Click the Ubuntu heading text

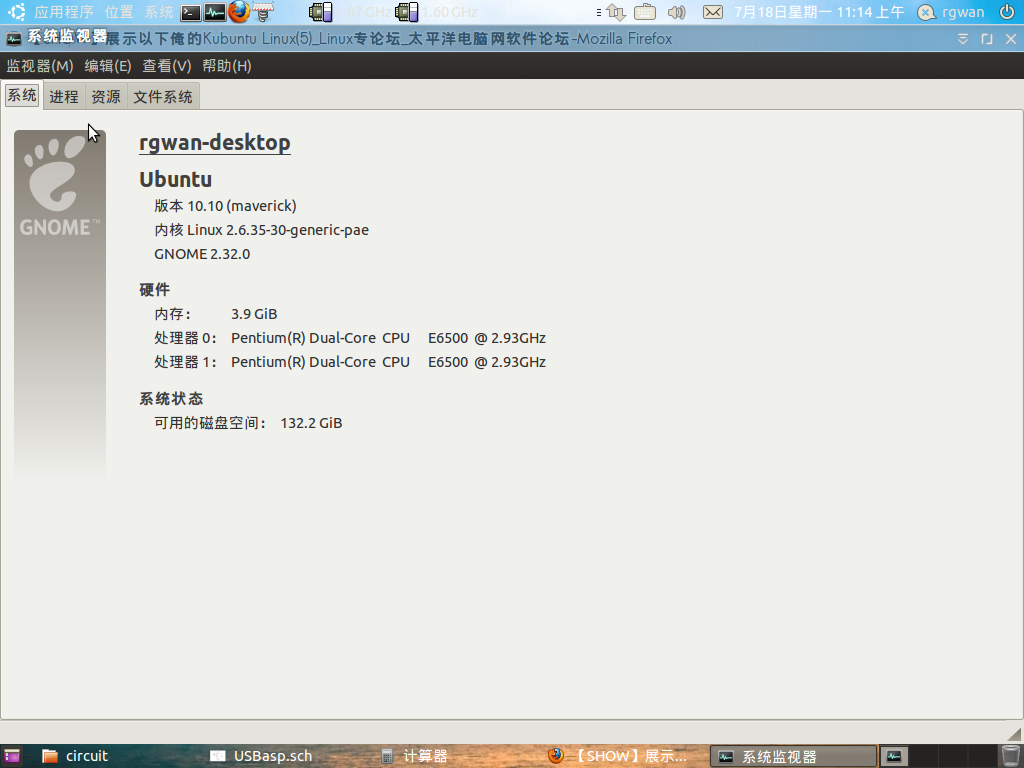click(x=176, y=179)
